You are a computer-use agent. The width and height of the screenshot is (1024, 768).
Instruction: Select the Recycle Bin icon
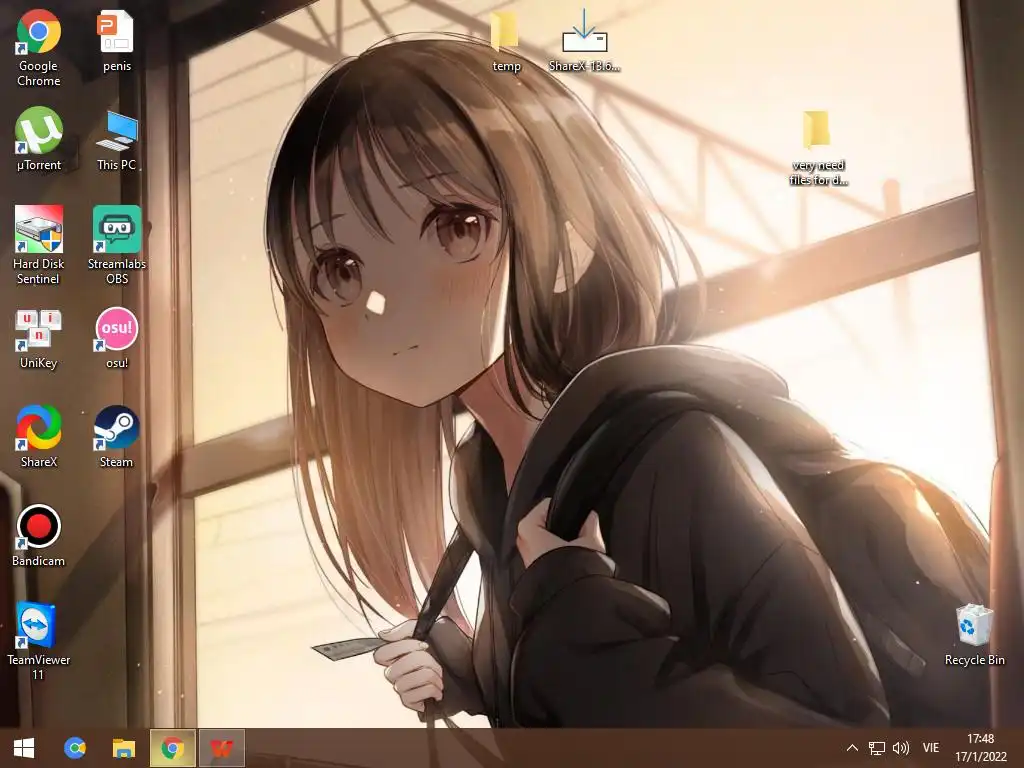click(x=974, y=634)
